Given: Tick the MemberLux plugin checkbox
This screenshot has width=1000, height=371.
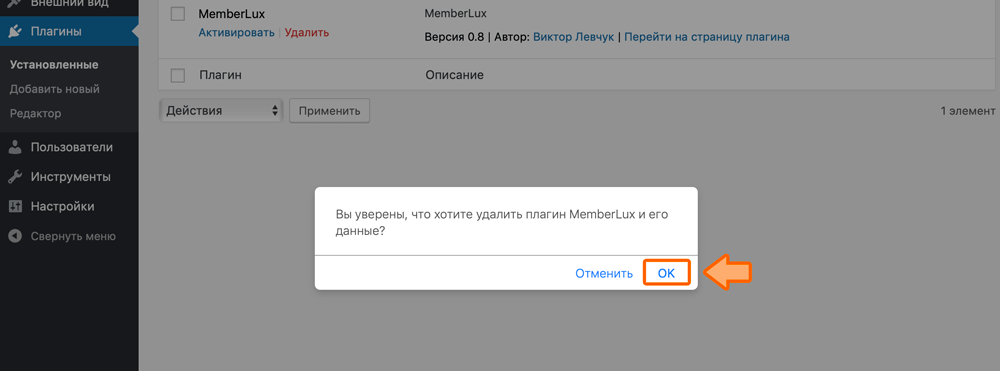Looking at the screenshot, I should click(178, 14).
